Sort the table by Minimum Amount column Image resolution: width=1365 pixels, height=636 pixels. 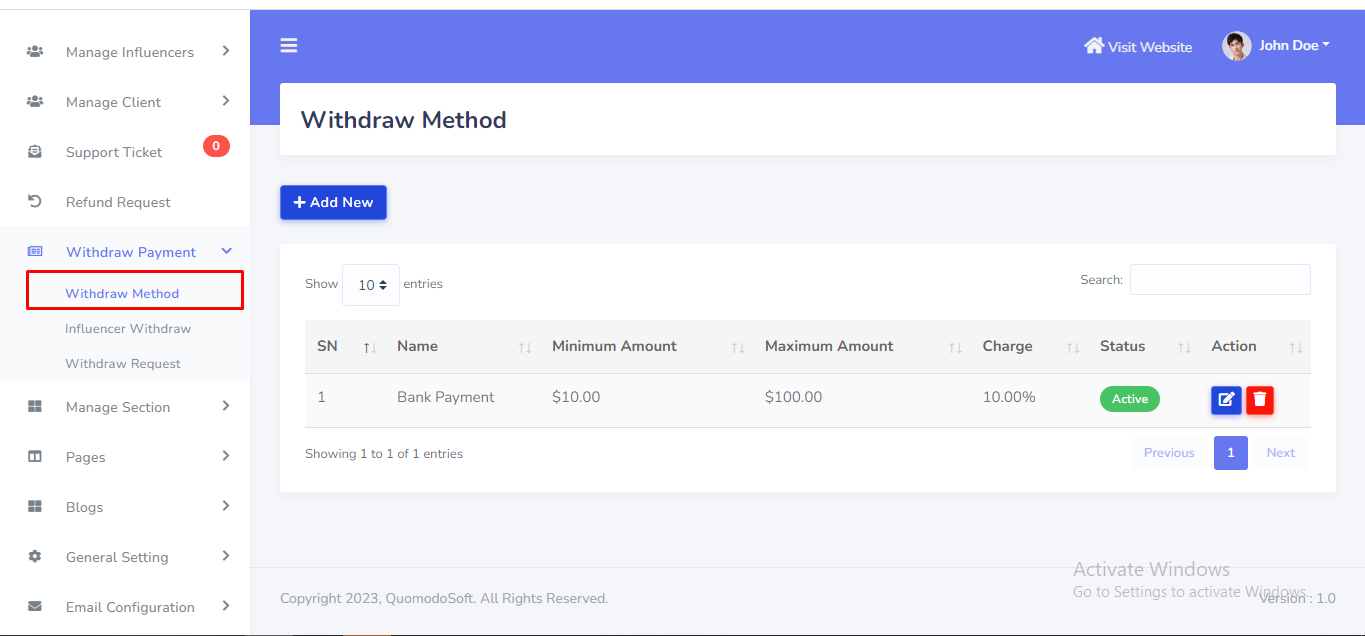(614, 346)
